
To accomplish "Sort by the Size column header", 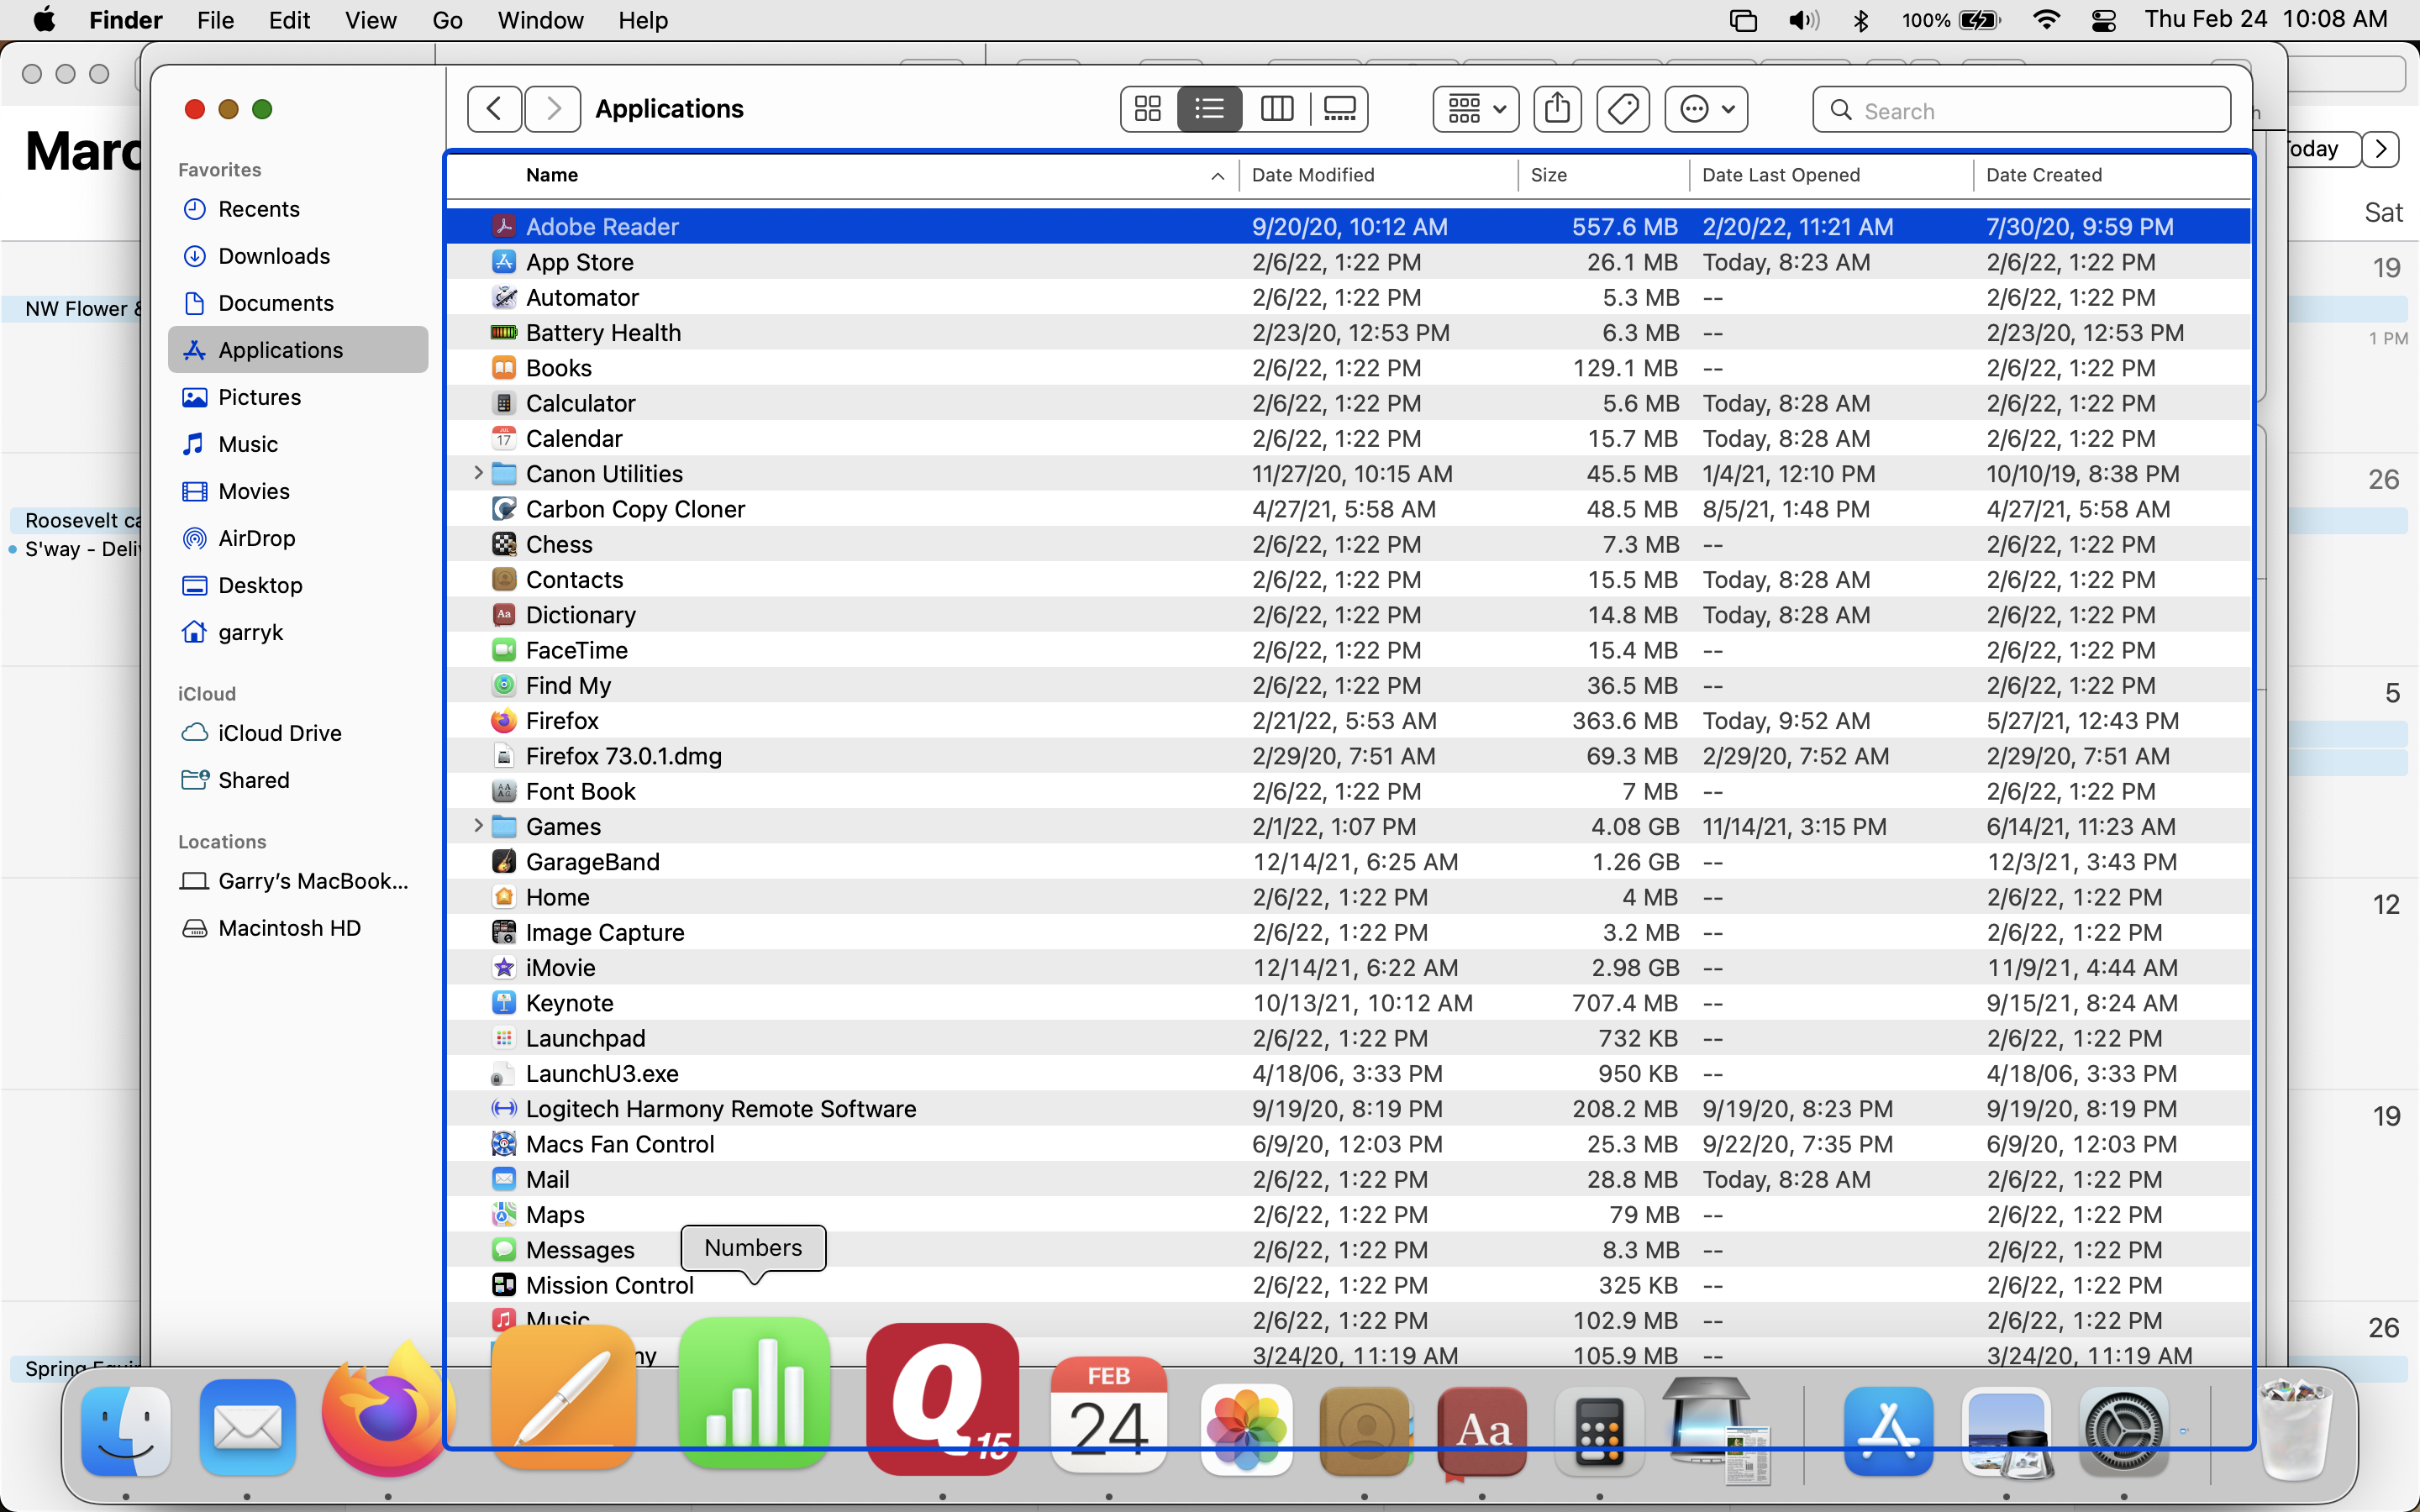I will (1549, 175).
